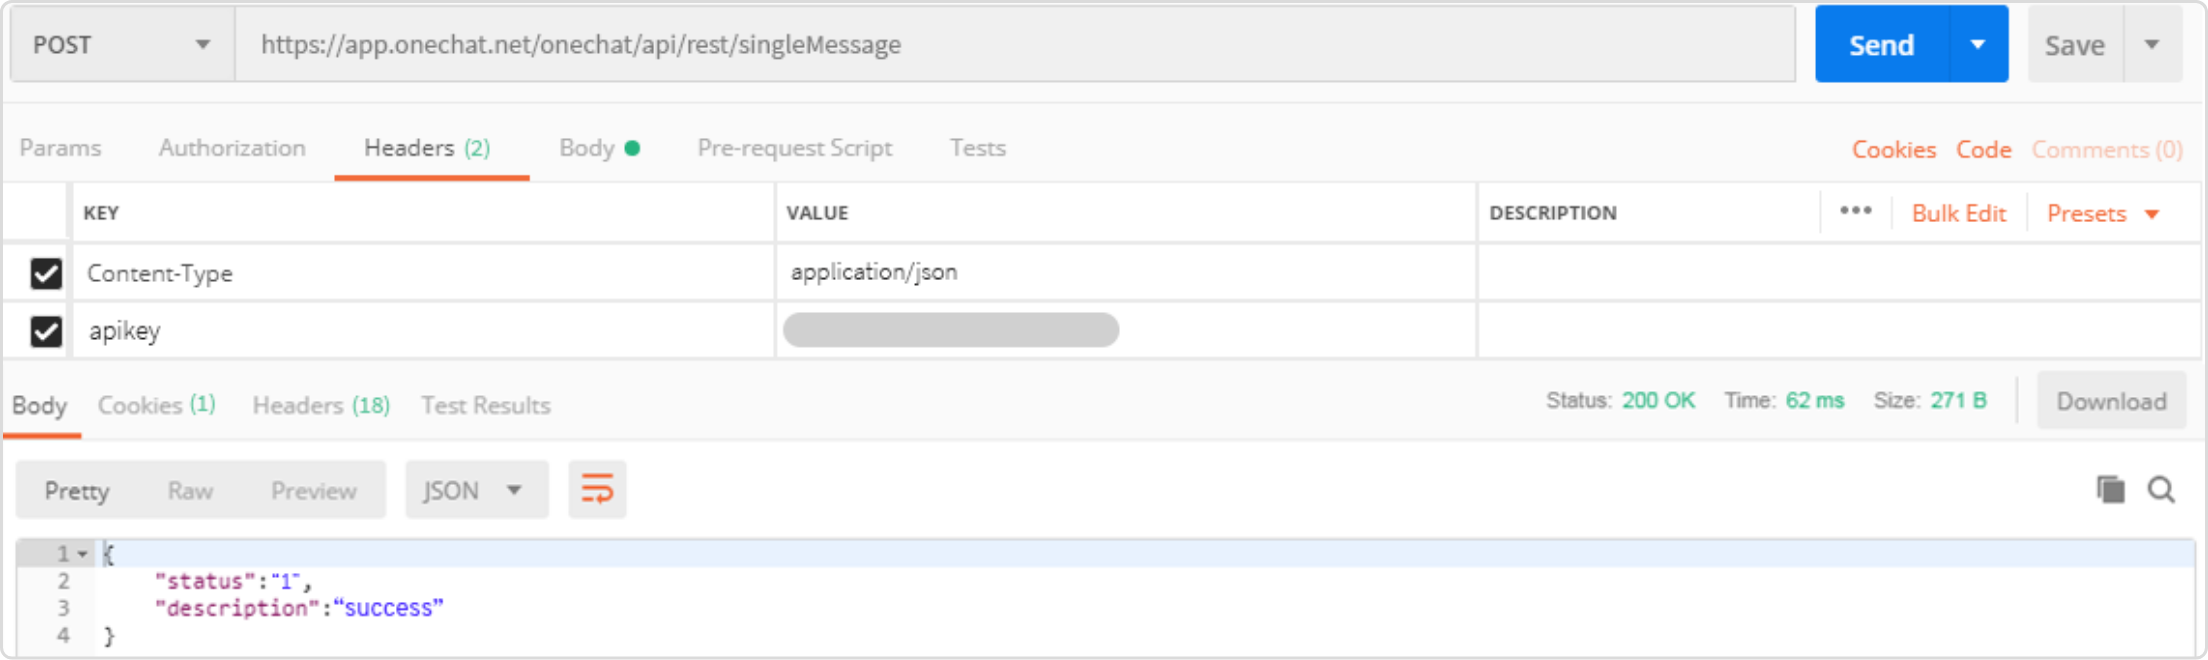This screenshot has height=660, width=2208.
Task: Click the VALUE column header
Action: tap(817, 213)
